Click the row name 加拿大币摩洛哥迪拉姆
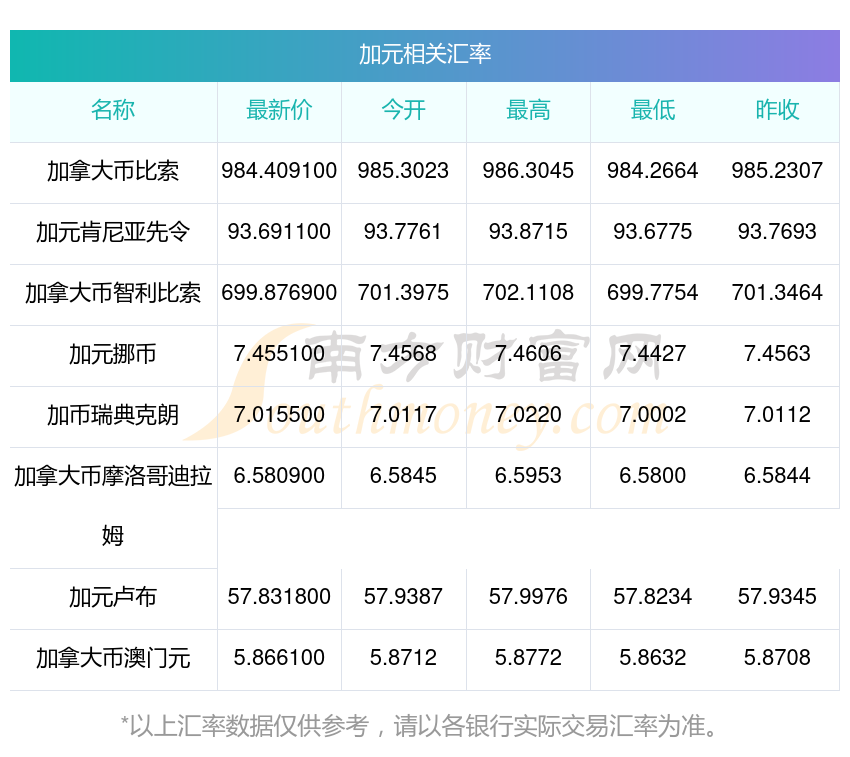The width and height of the screenshot is (850, 757). coord(113,506)
